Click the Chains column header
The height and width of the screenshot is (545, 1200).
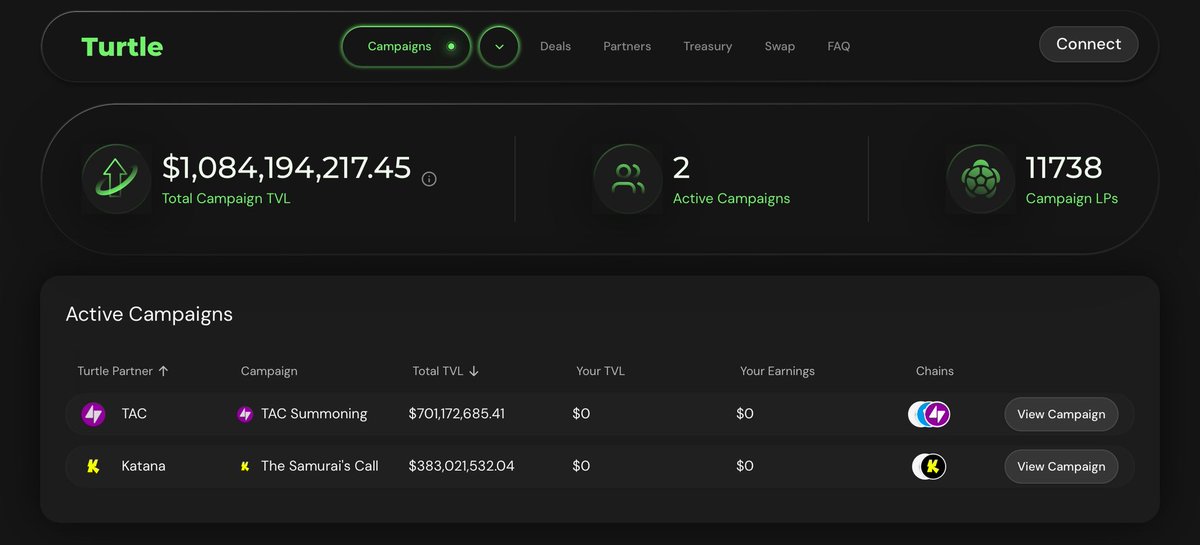click(x=935, y=371)
